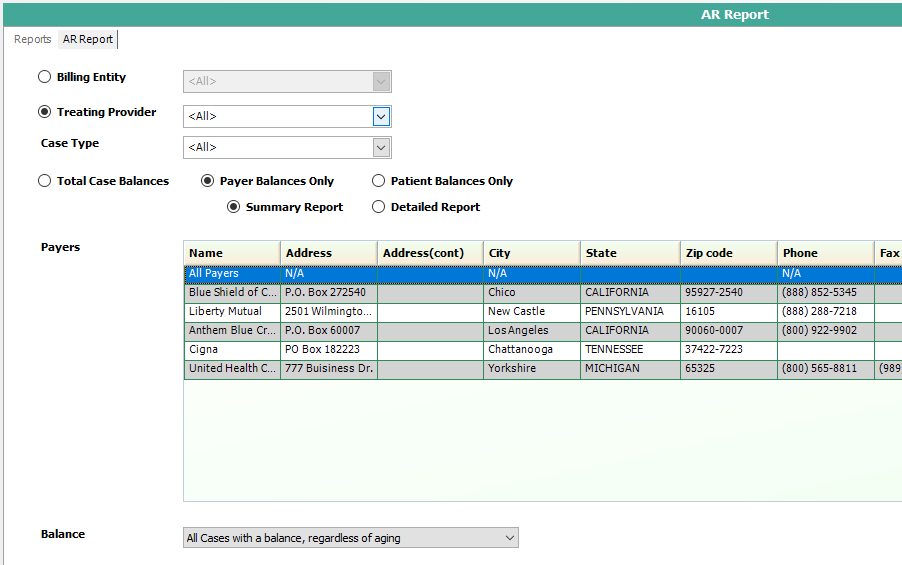Choose Patient Balances Only option
The width and height of the screenshot is (902, 565).
(x=378, y=181)
